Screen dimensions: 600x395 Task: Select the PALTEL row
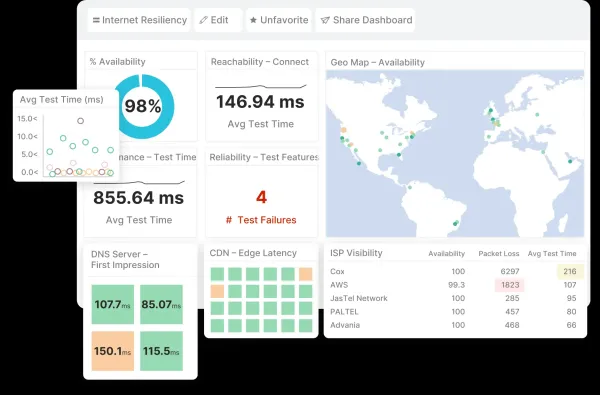455,312
